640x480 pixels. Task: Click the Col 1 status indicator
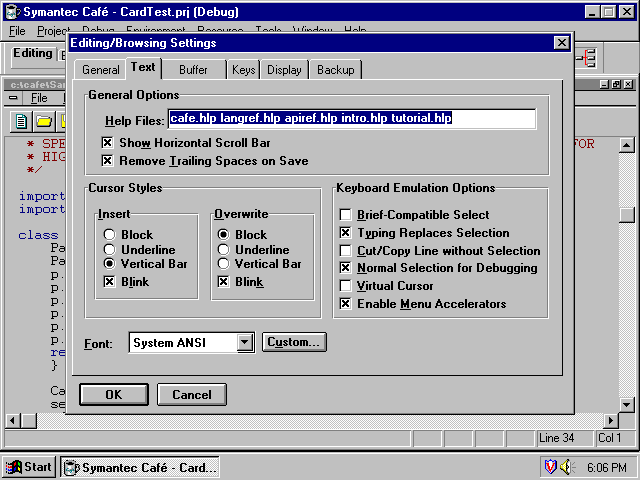point(614,438)
